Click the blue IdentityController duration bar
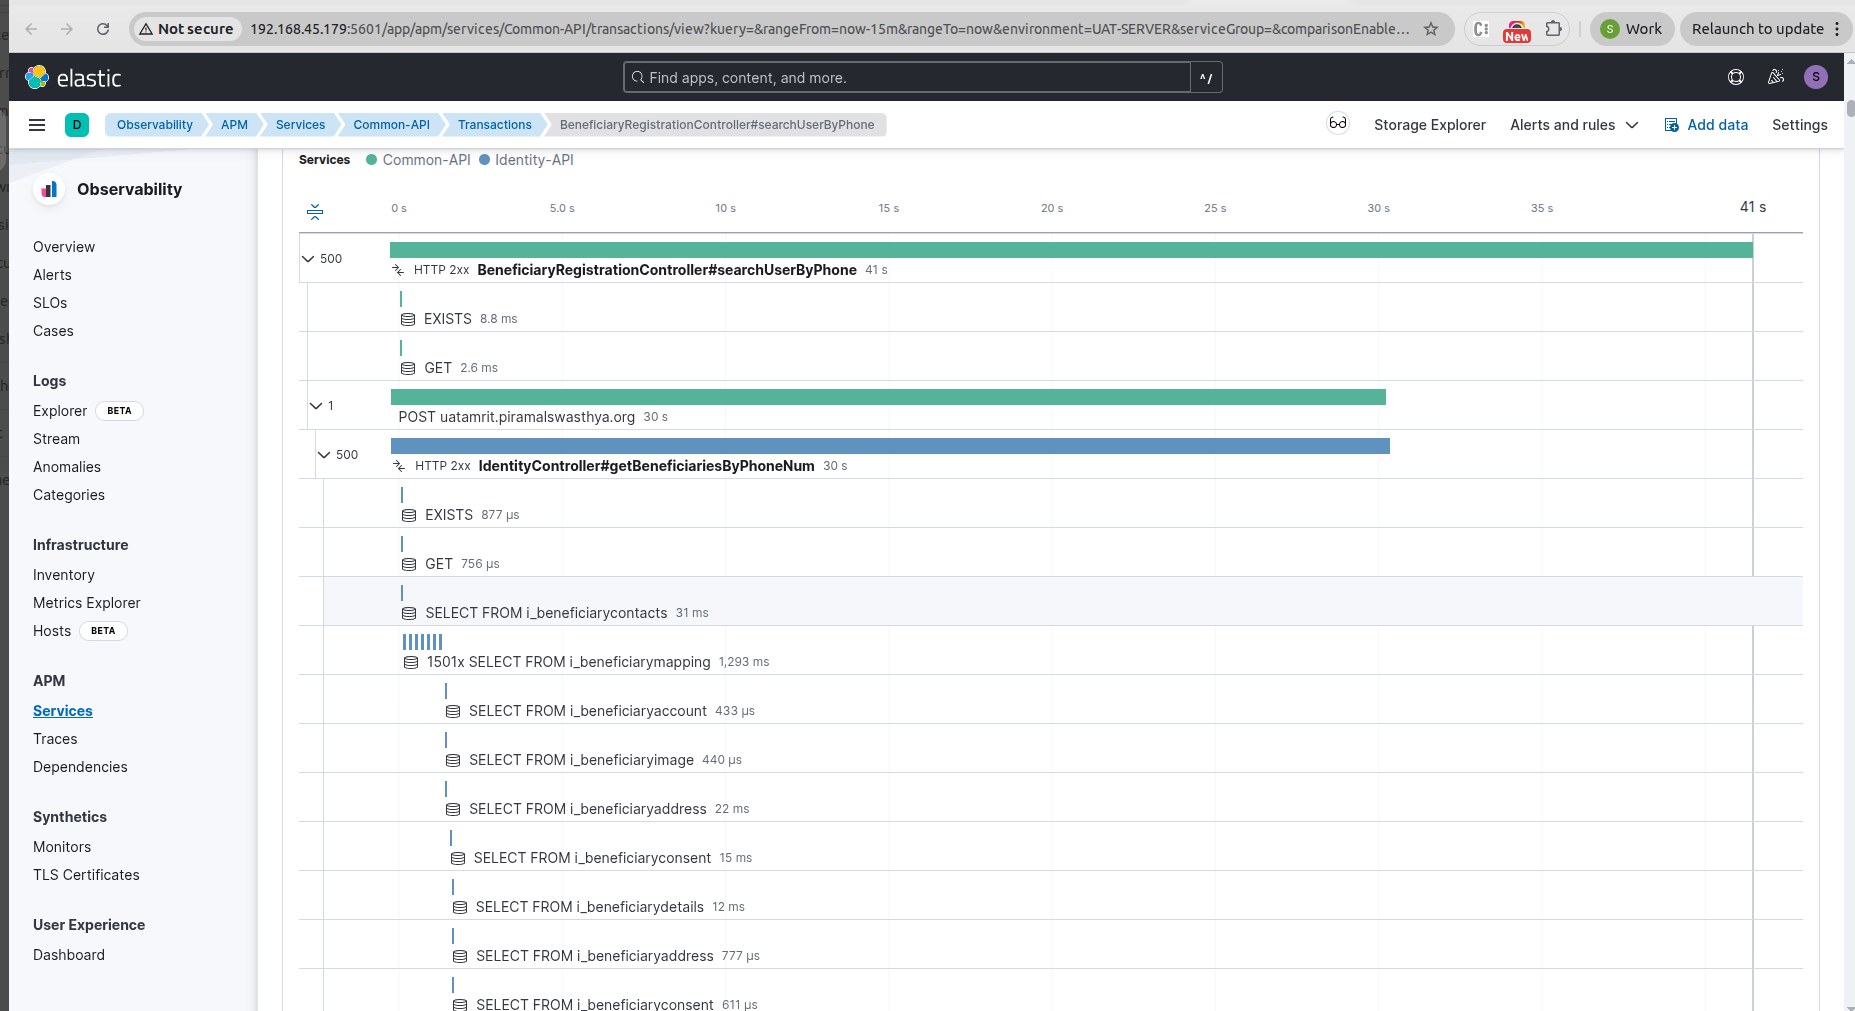 coord(890,446)
